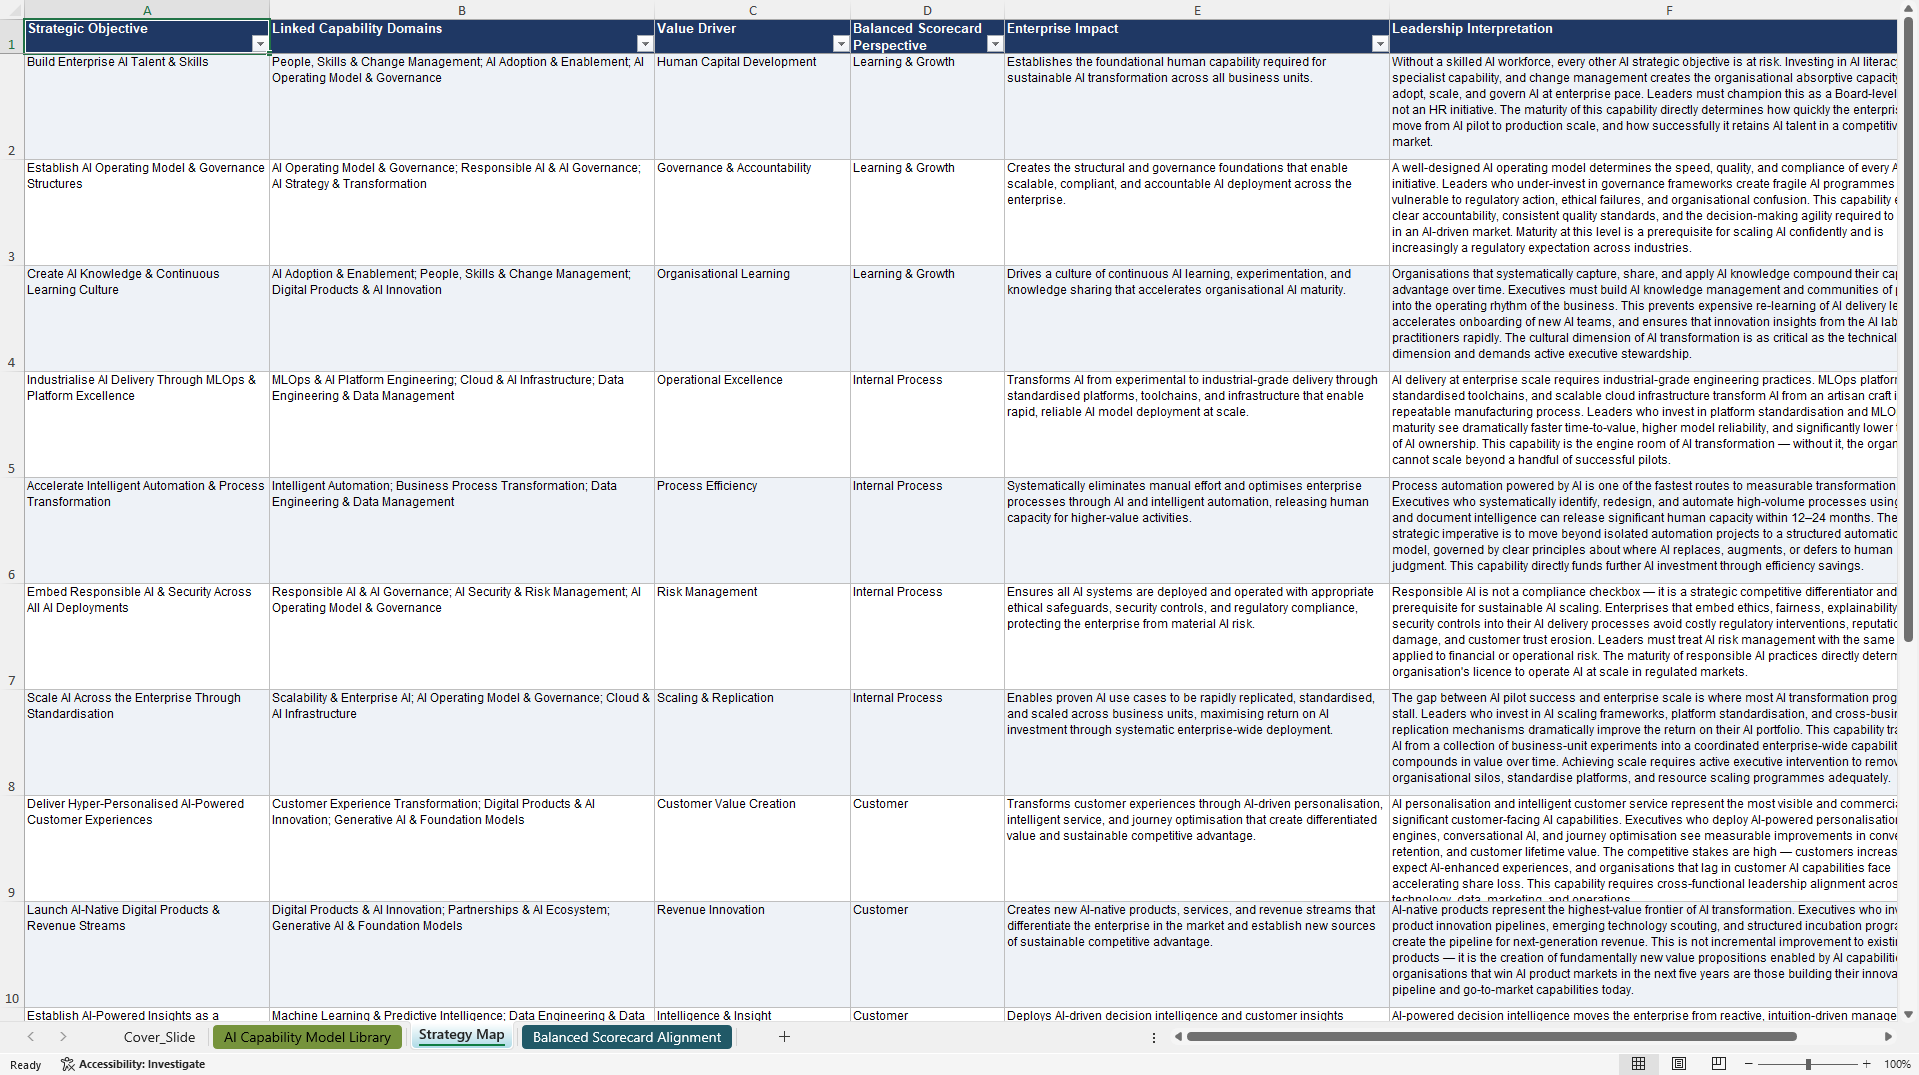Open Balanced Scorecard Perspective filter dropdown
This screenshot has width=1919, height=1075.
[x=995, y=44]
